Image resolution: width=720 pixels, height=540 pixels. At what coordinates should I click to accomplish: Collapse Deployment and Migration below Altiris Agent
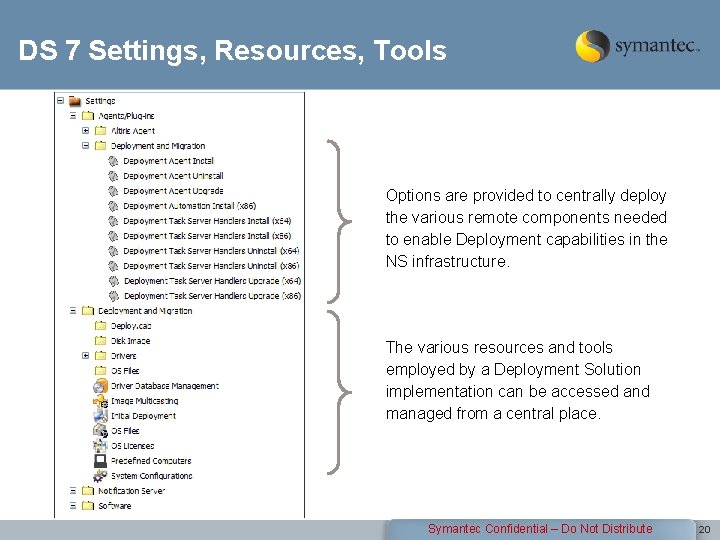pyautogui.click(x=85, y=146)
